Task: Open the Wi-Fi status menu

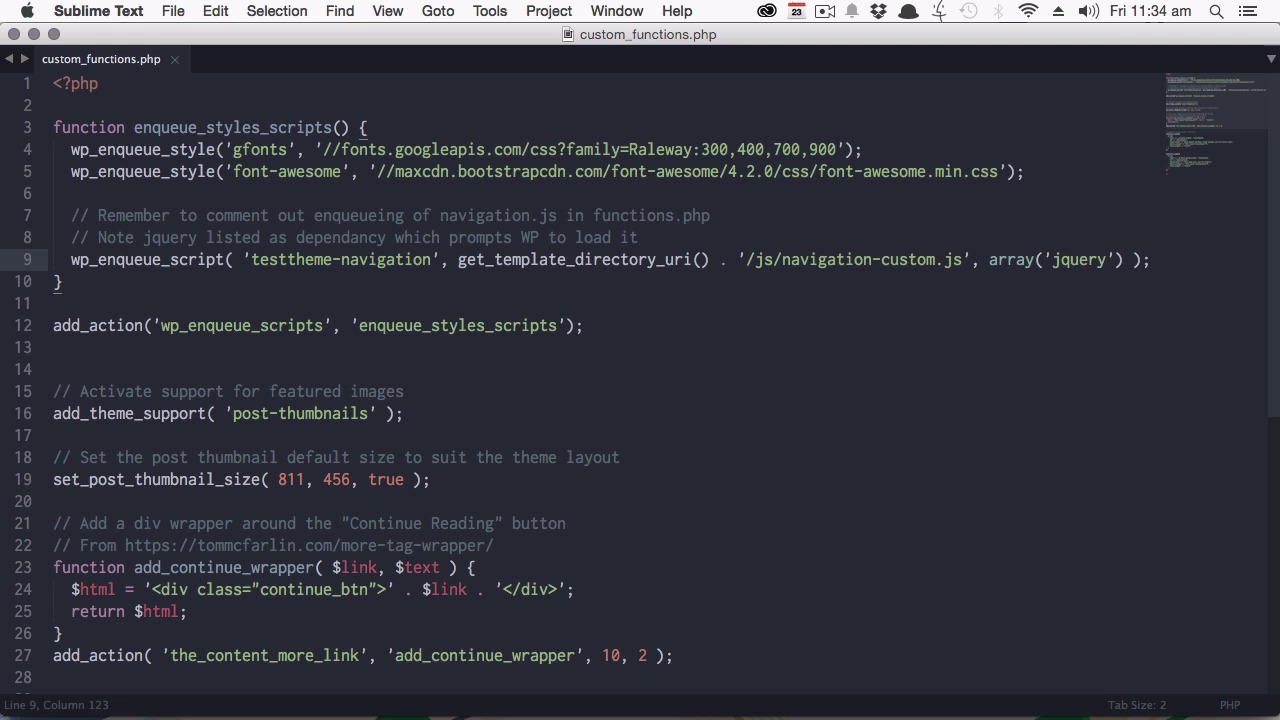Action: coord(1028,11)
